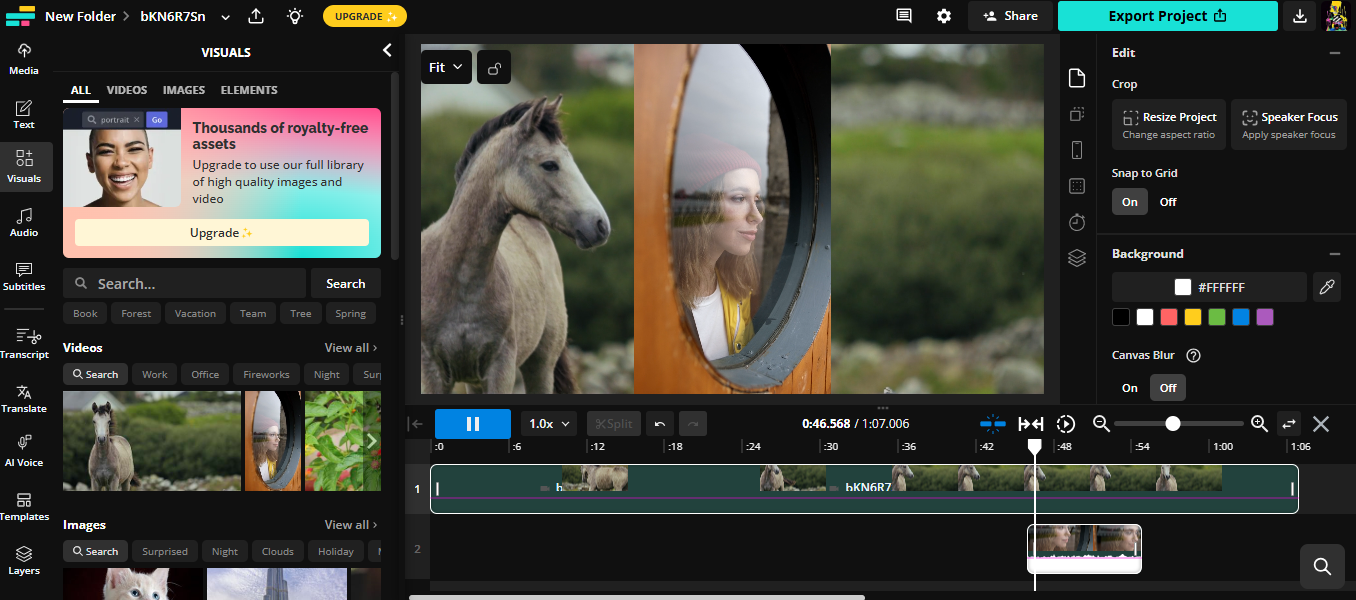This screenshot has height=600, width=1356.
Task: Enable Snap to Grid with On
Action: (x=1129, y=202)
